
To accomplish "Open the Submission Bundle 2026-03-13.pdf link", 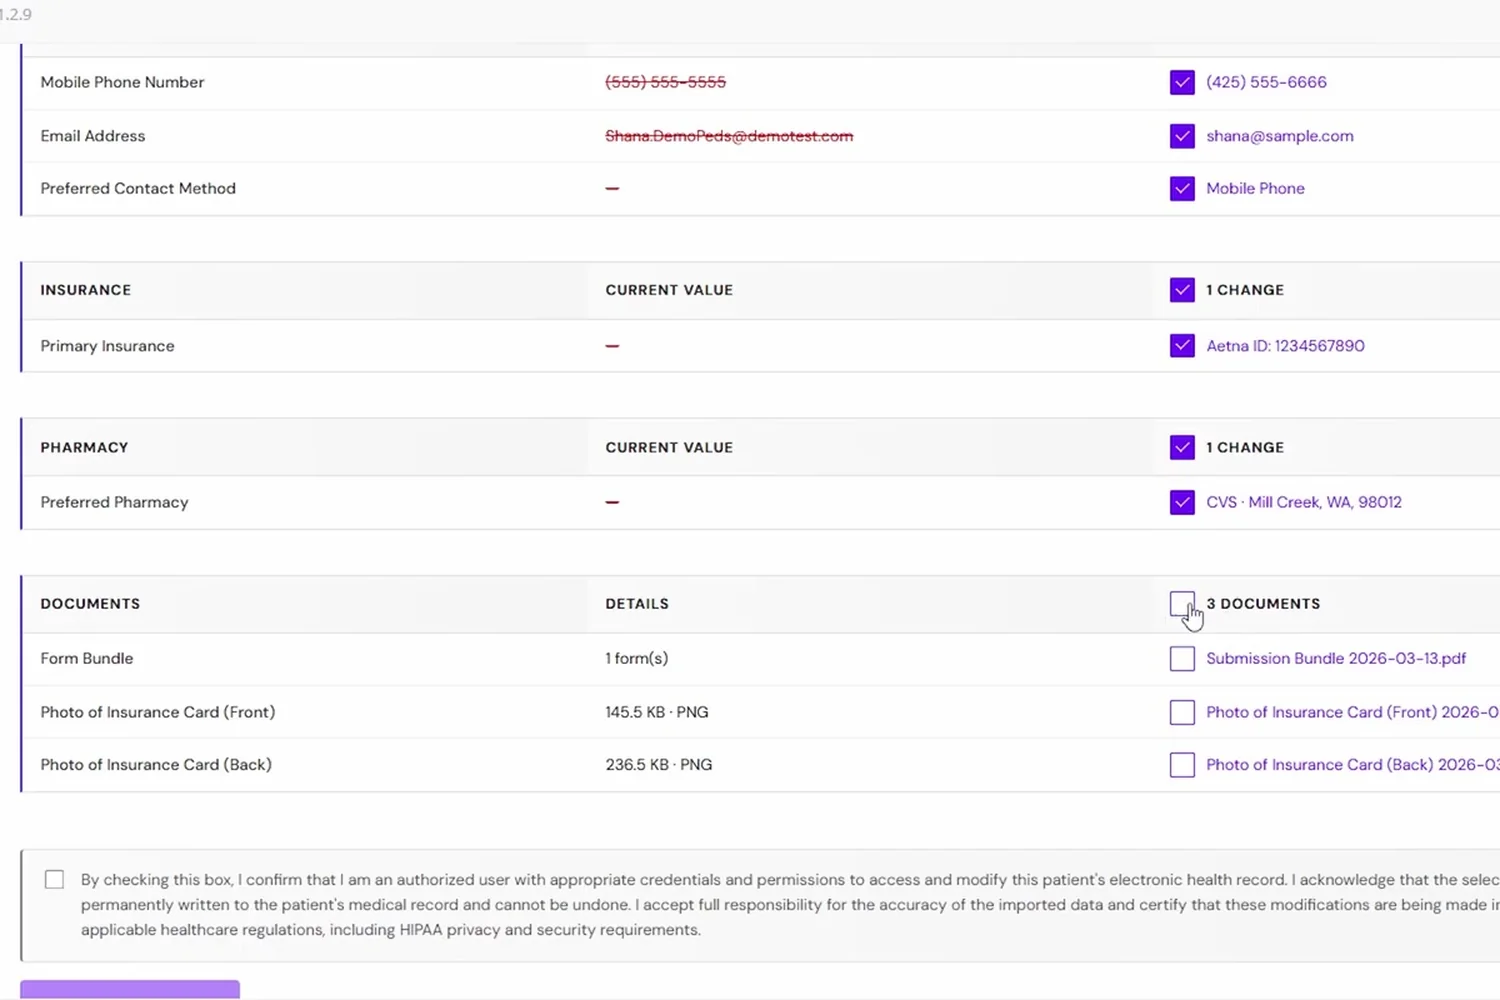I will point(1336,658).
